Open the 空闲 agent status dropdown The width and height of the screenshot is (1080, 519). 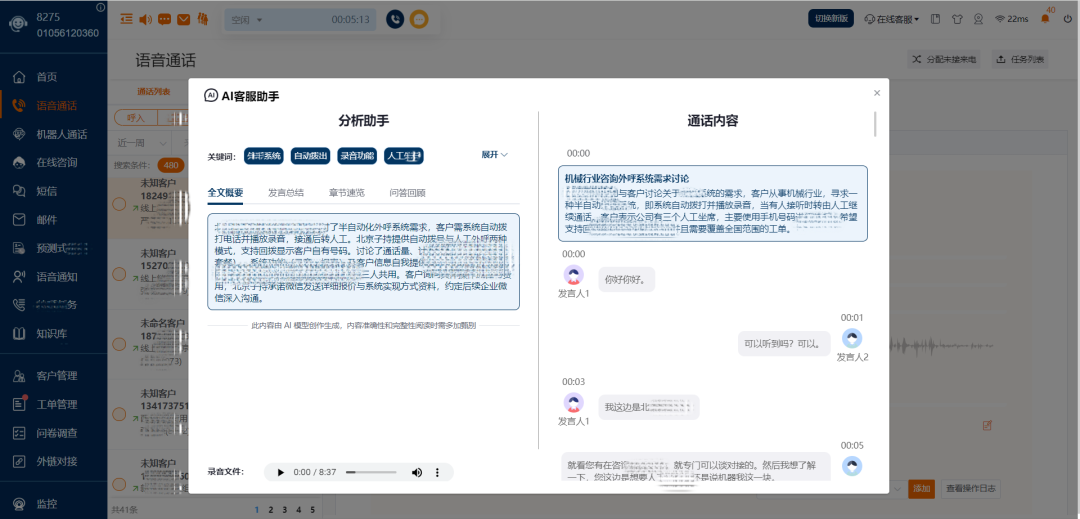(x=248, y=19)
